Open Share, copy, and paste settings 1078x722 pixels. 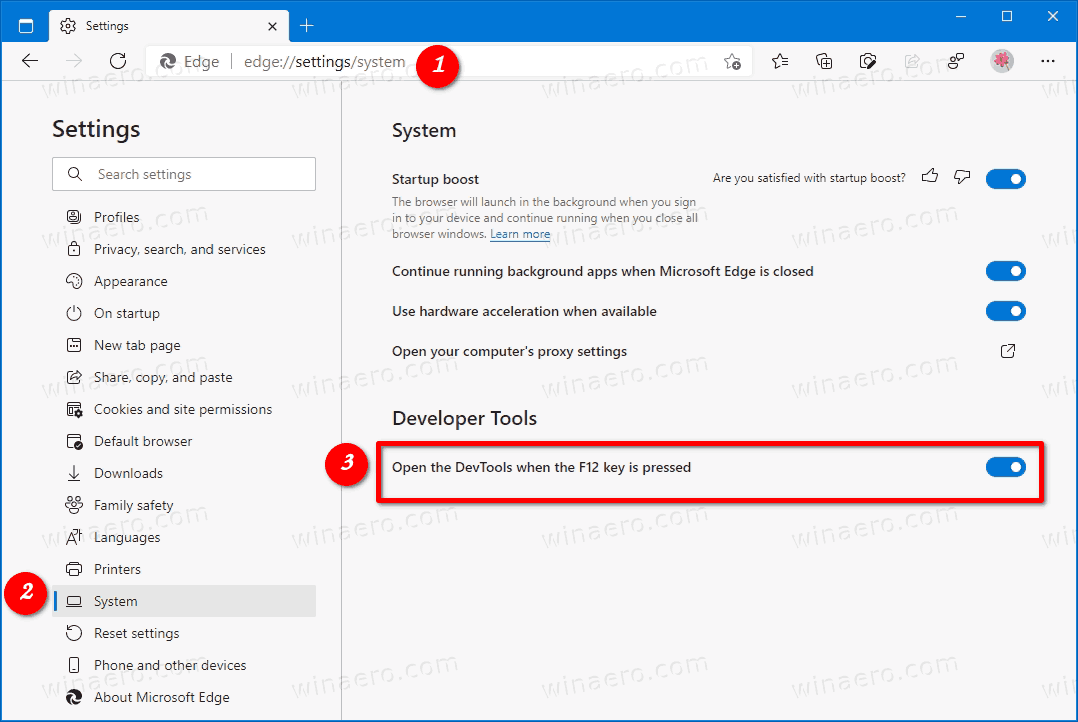click(184, 377)
